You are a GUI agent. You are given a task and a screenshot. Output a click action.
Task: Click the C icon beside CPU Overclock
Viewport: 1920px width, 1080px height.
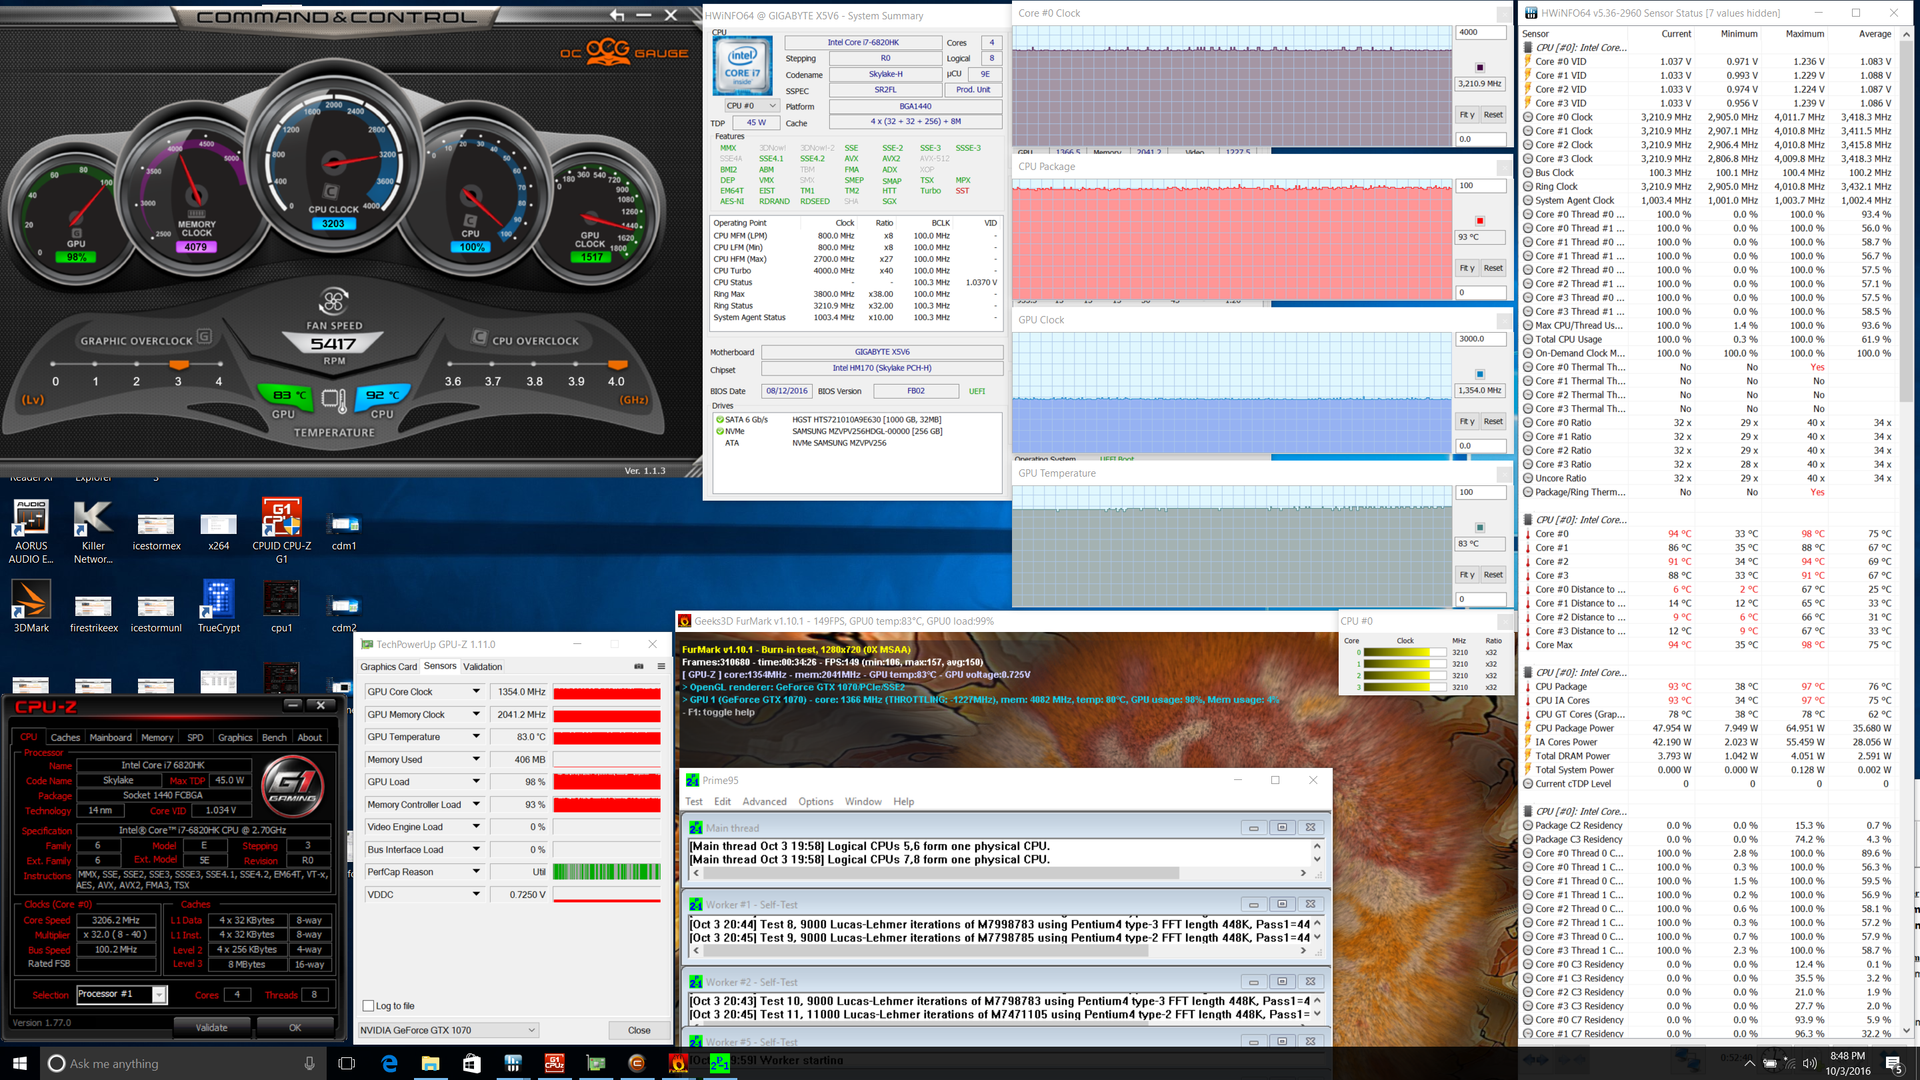point(479,337)
